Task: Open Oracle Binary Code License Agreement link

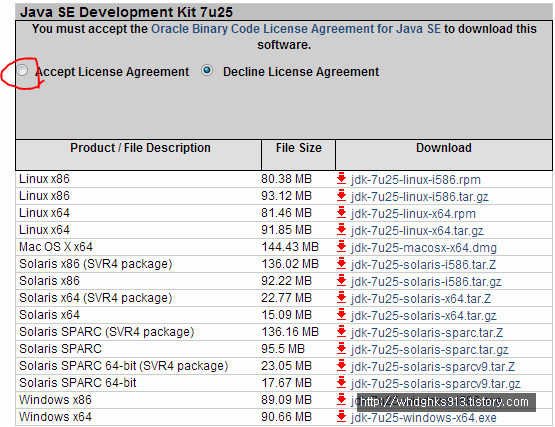Action: point(296,29)
